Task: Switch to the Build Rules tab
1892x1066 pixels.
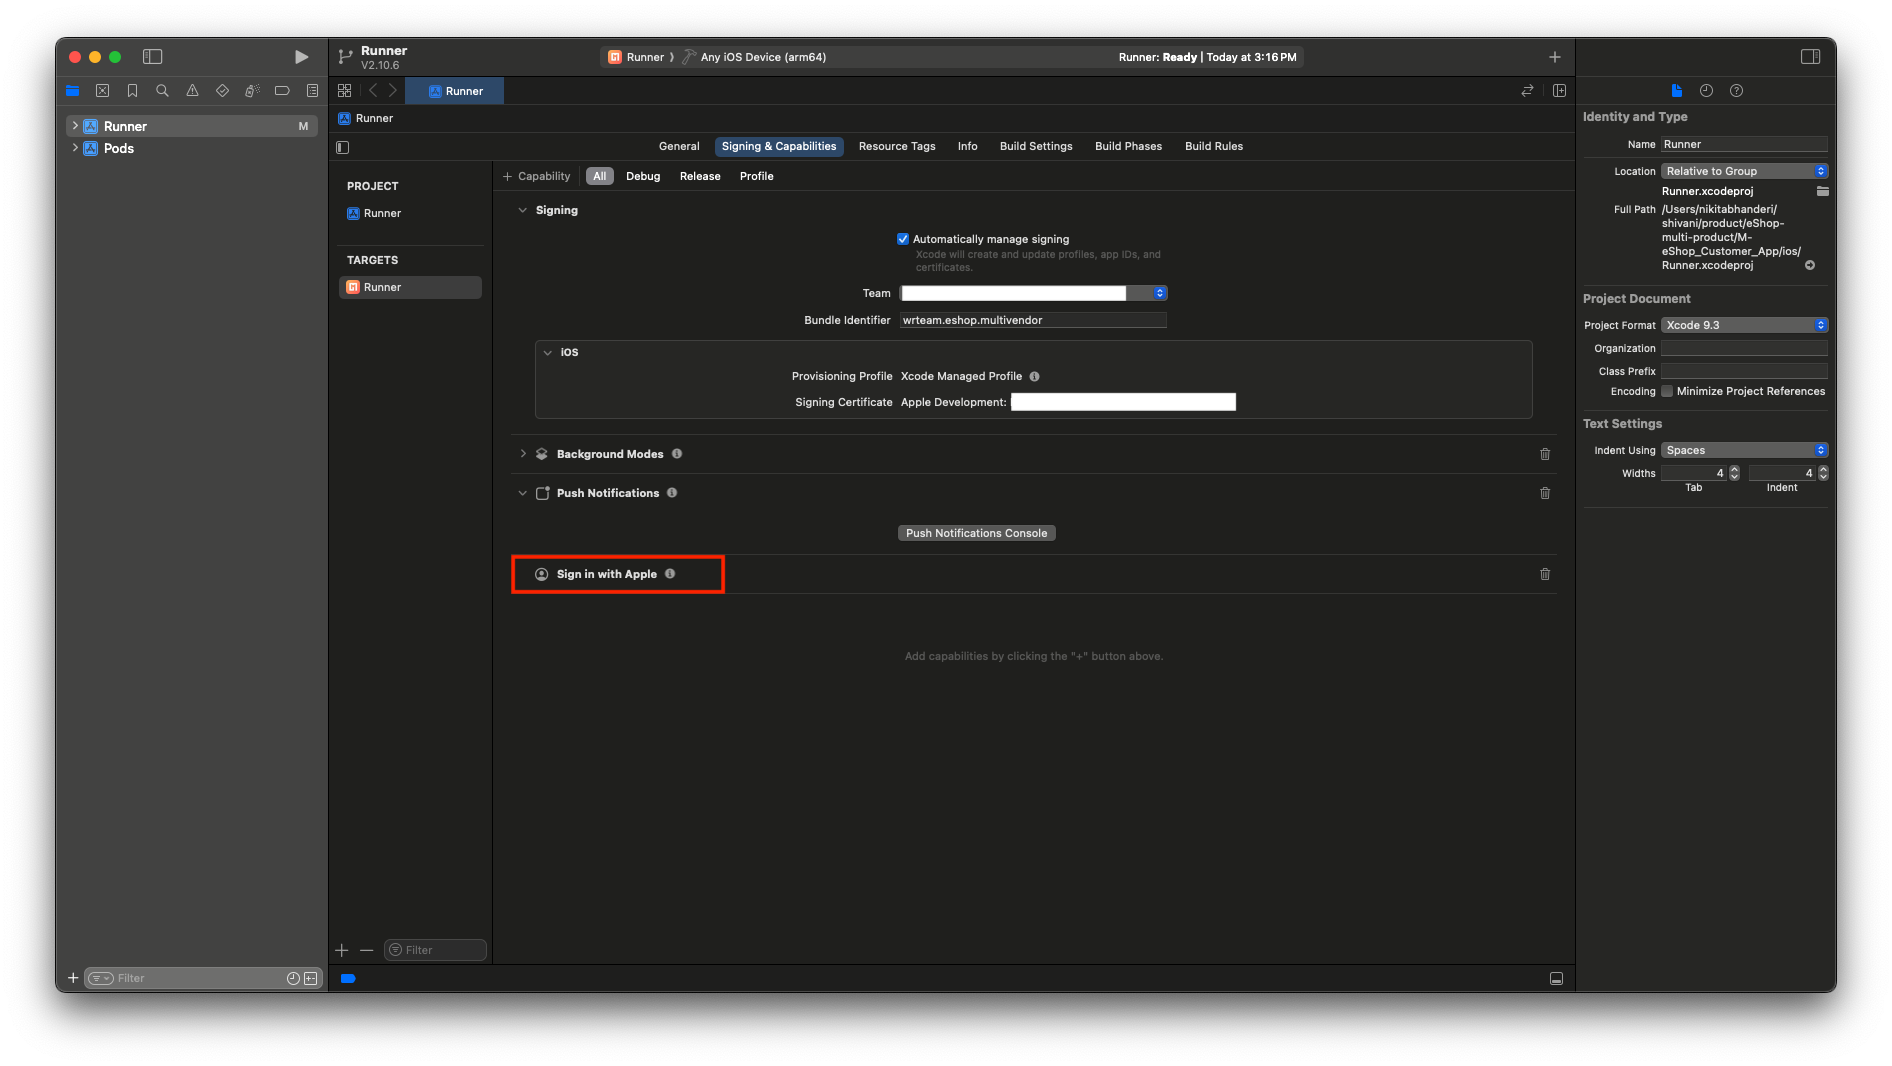Action: (1214, 146)
